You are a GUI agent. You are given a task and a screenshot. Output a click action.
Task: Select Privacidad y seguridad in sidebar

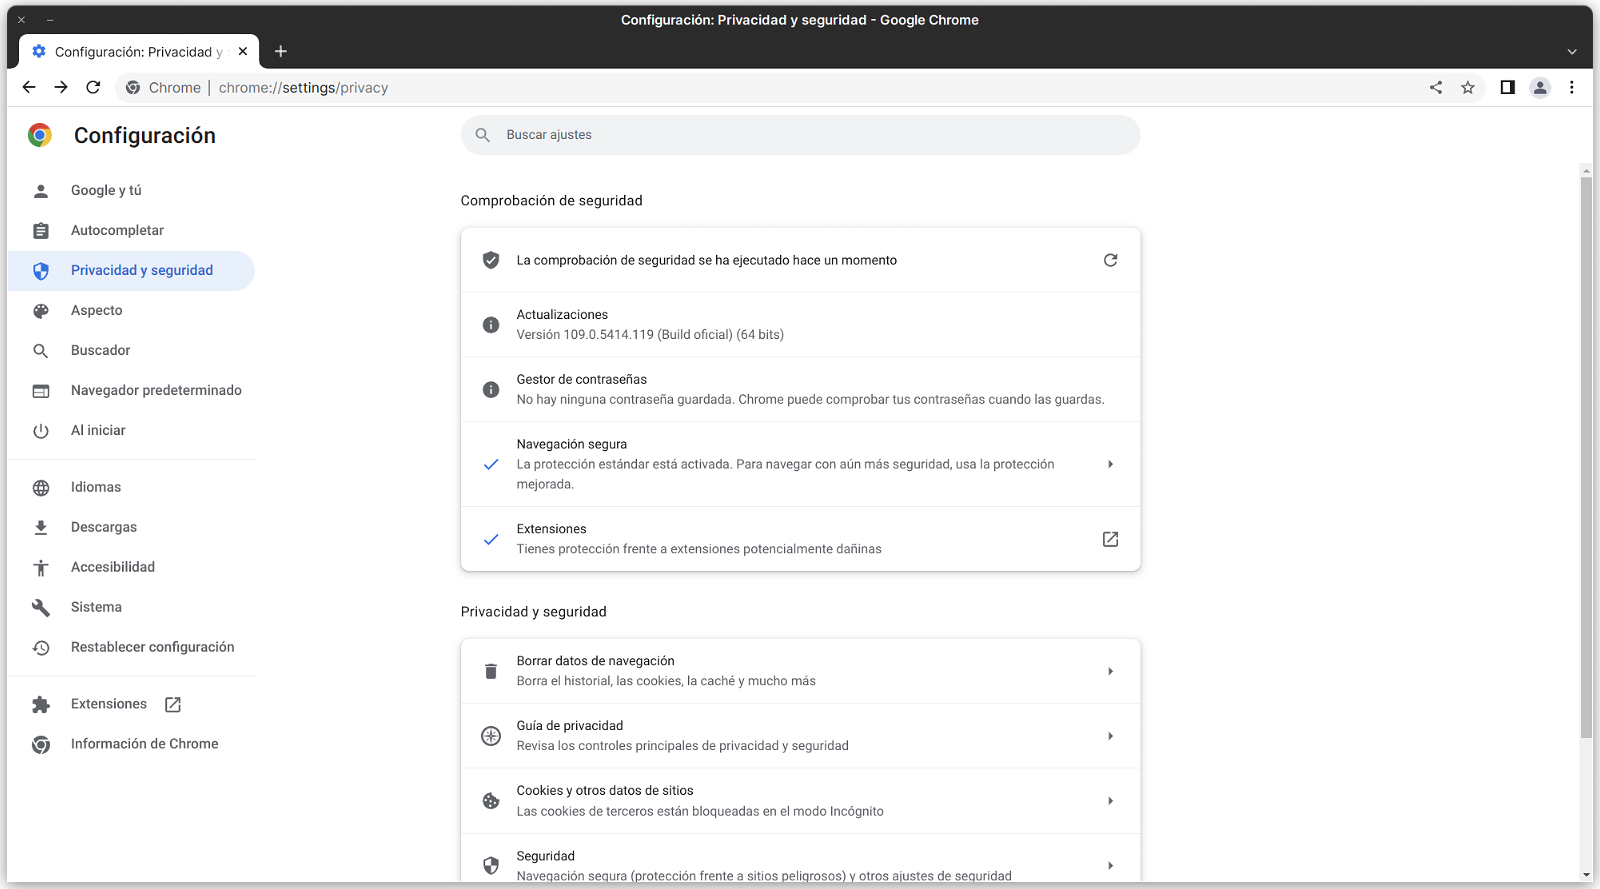point(131,271)
